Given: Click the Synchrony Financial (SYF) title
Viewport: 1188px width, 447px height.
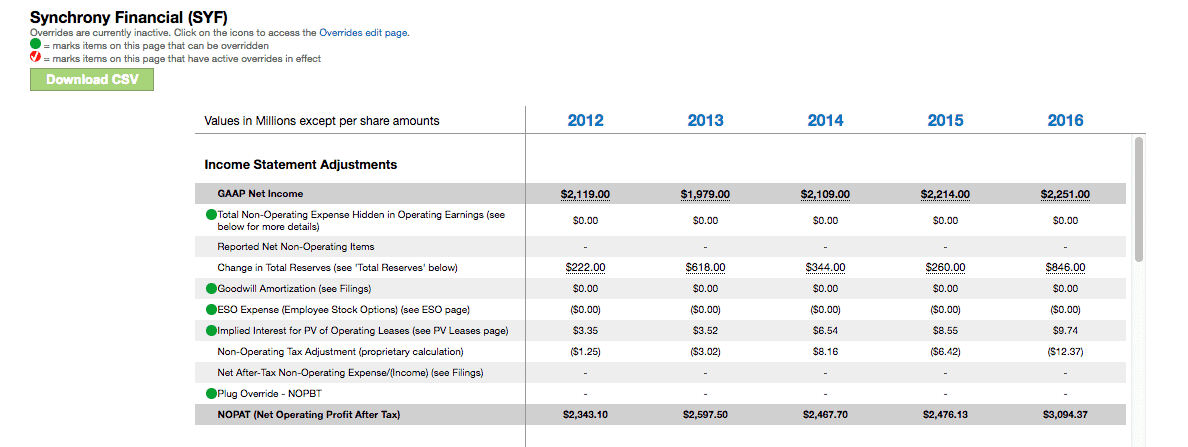Looking at the screenshot, I should 129,17.
